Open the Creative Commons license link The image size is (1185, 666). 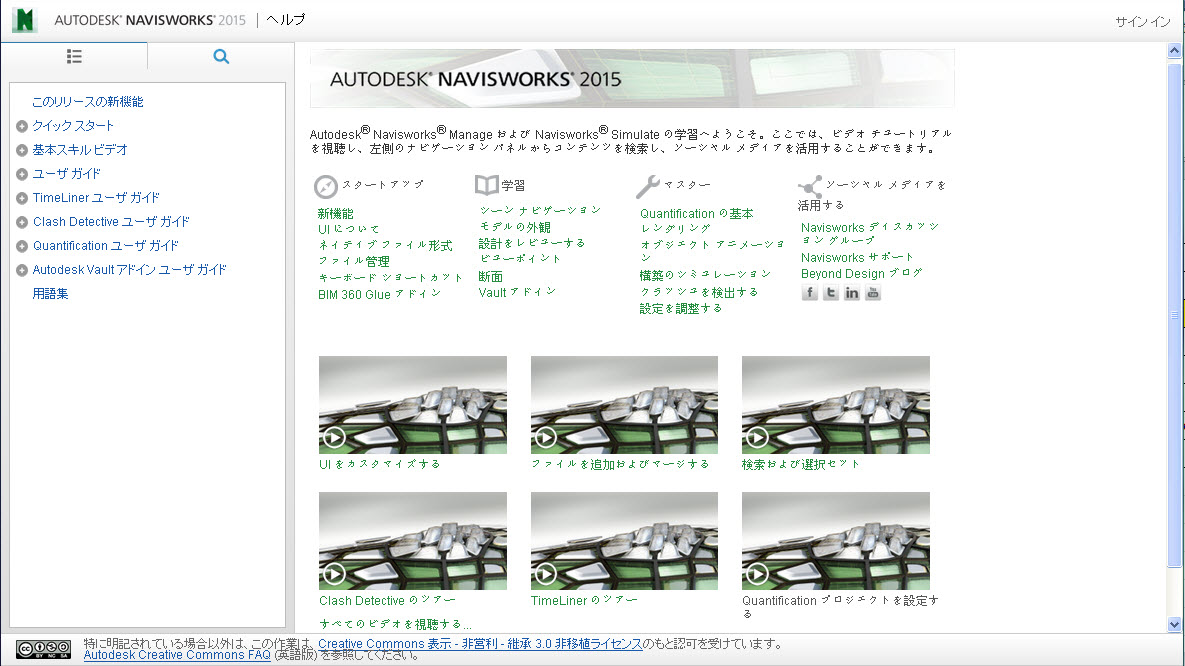pyautogui.click(x=480, y=644)
